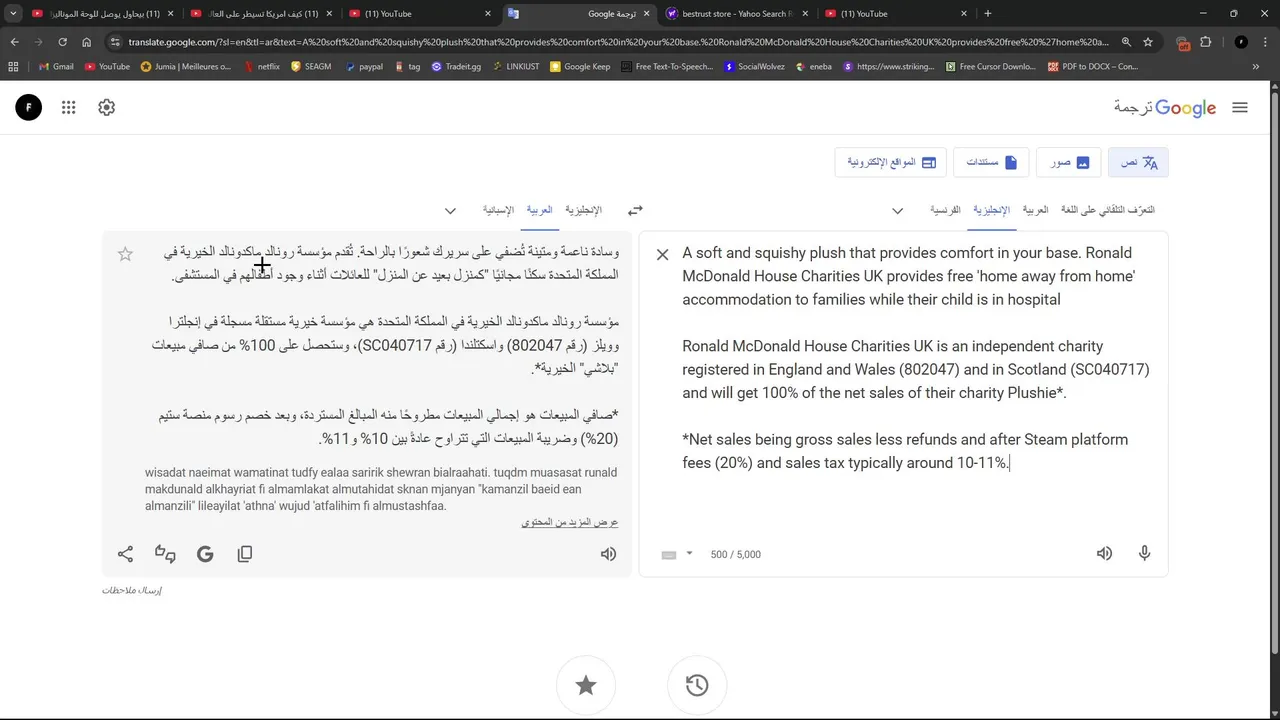Image resolution: width=1280 pixels, height=720 pixels.
Task: Reload the page
Action: tap(62, 42)
